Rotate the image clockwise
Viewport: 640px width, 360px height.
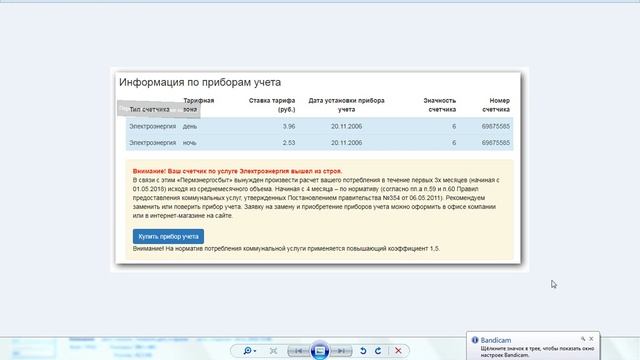[x=378, y=351]
